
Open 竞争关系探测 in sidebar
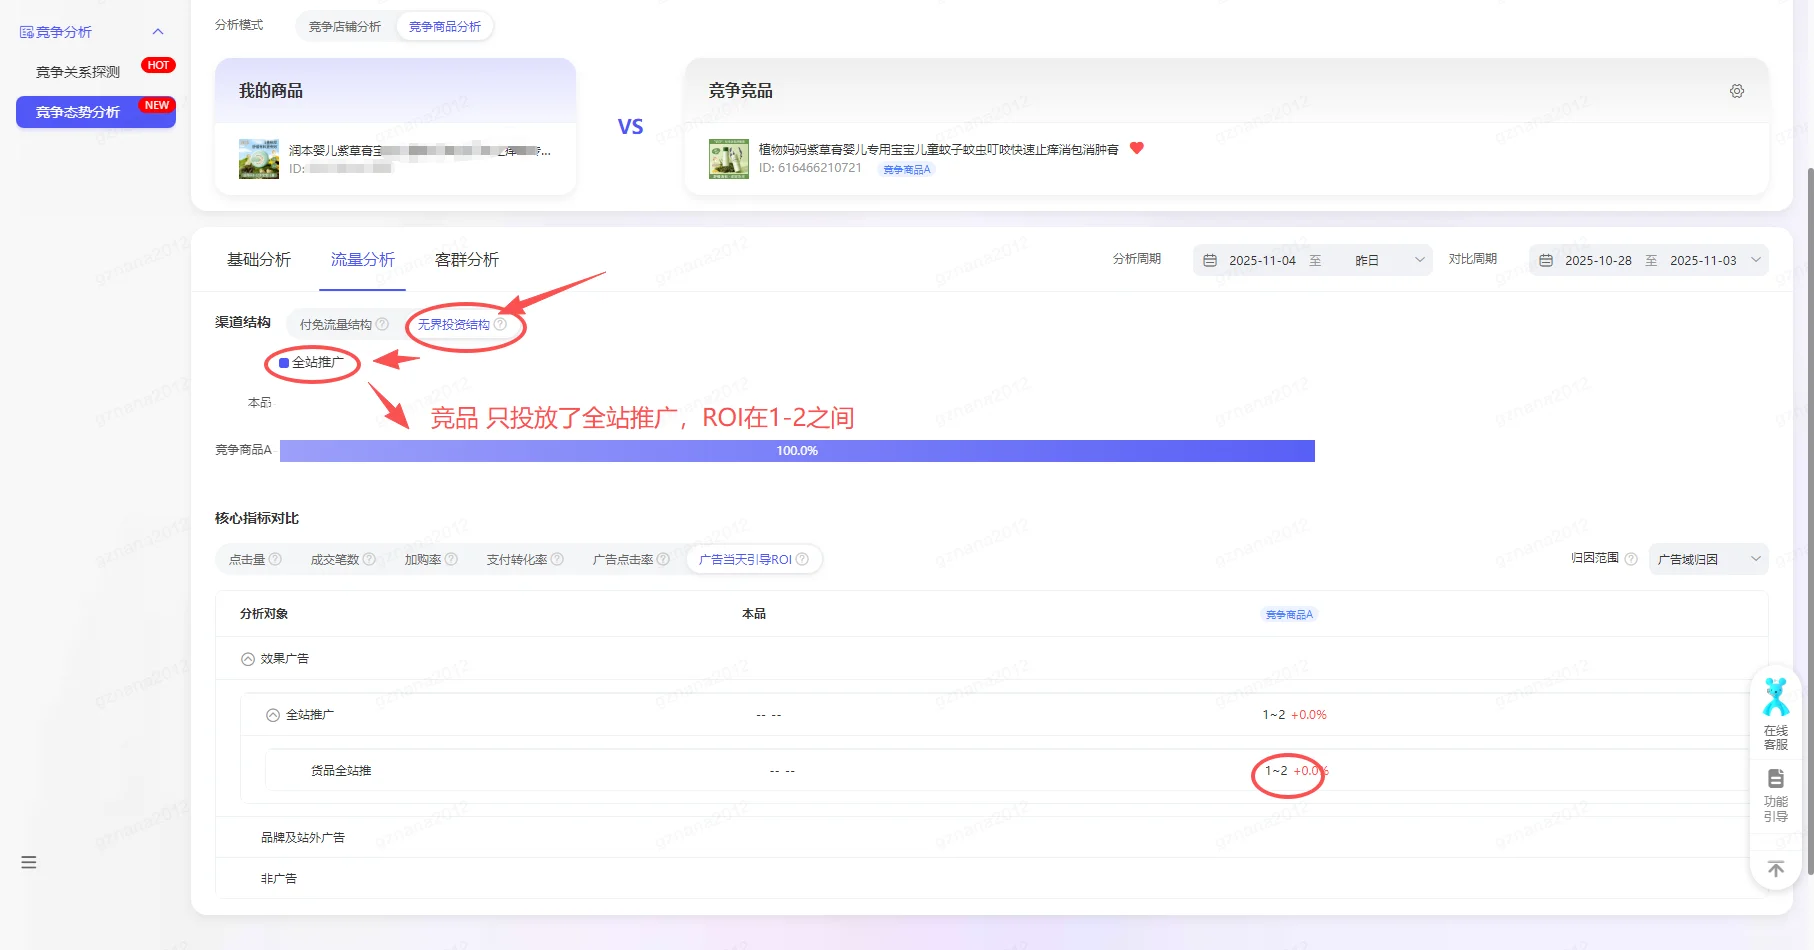pos(78,72)
